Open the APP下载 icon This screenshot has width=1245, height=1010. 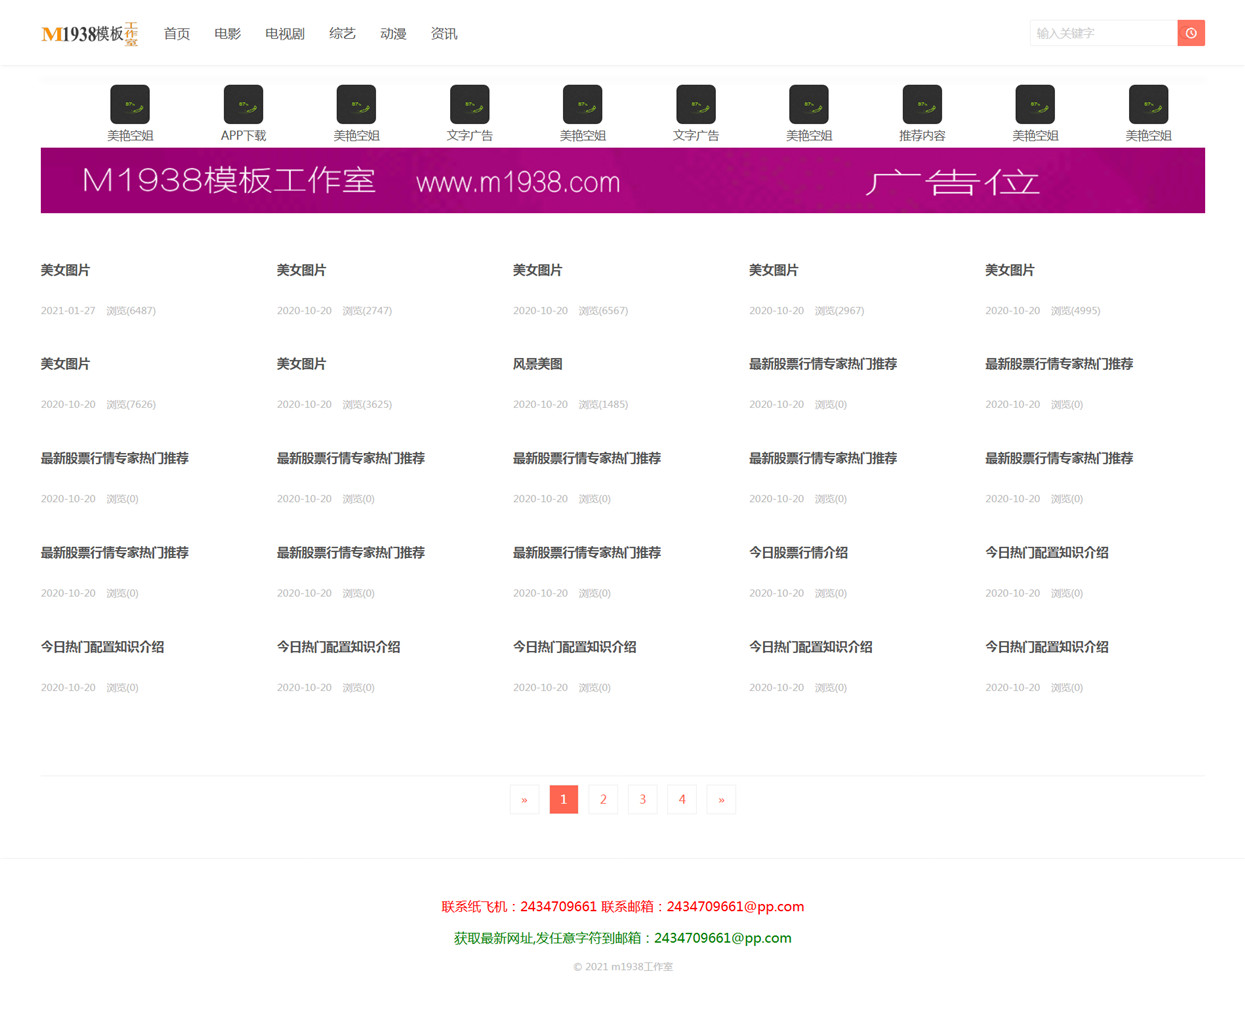point(243,104)
